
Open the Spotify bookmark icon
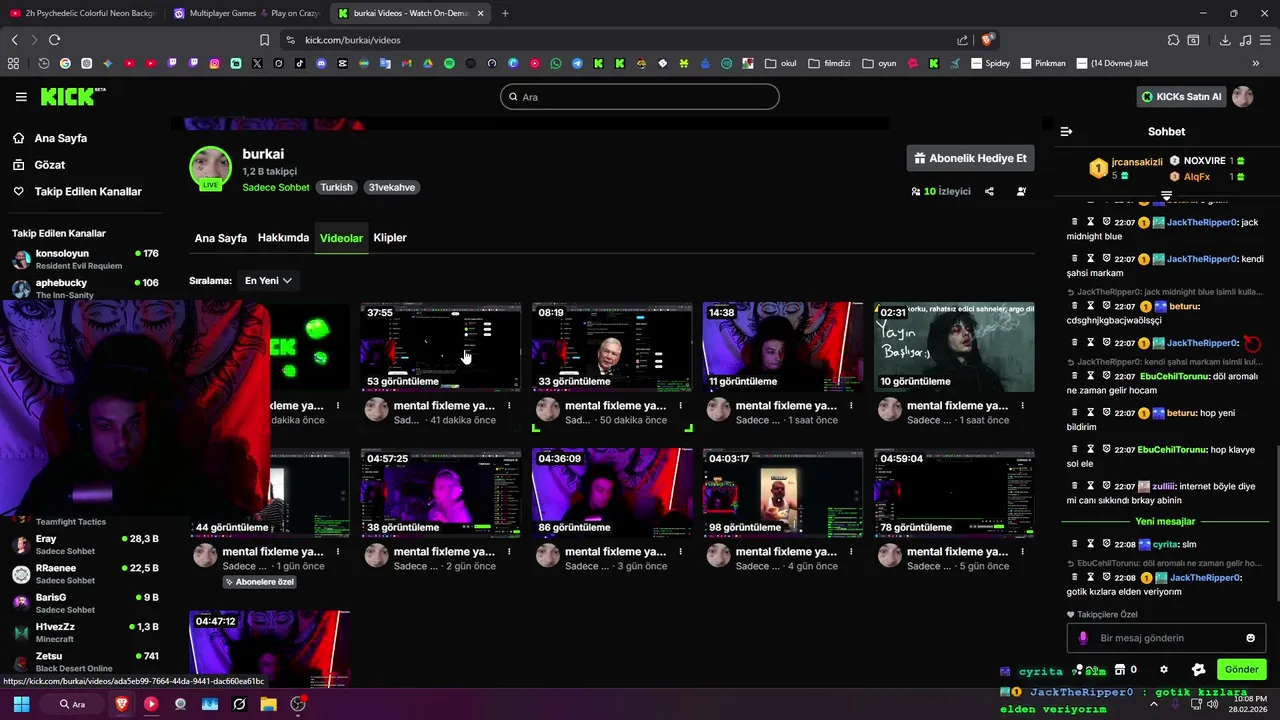click(449, 63)
